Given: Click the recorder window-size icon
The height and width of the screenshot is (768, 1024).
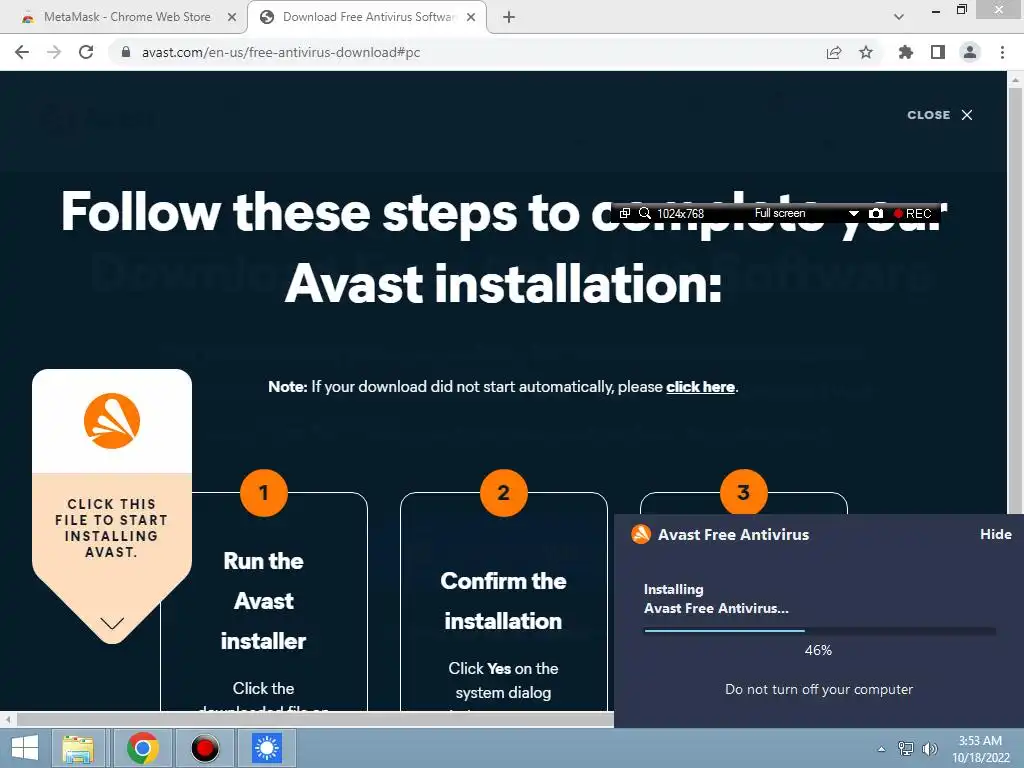Looking at the screenshot, I should pyautogui.click(x=624, y=214).
